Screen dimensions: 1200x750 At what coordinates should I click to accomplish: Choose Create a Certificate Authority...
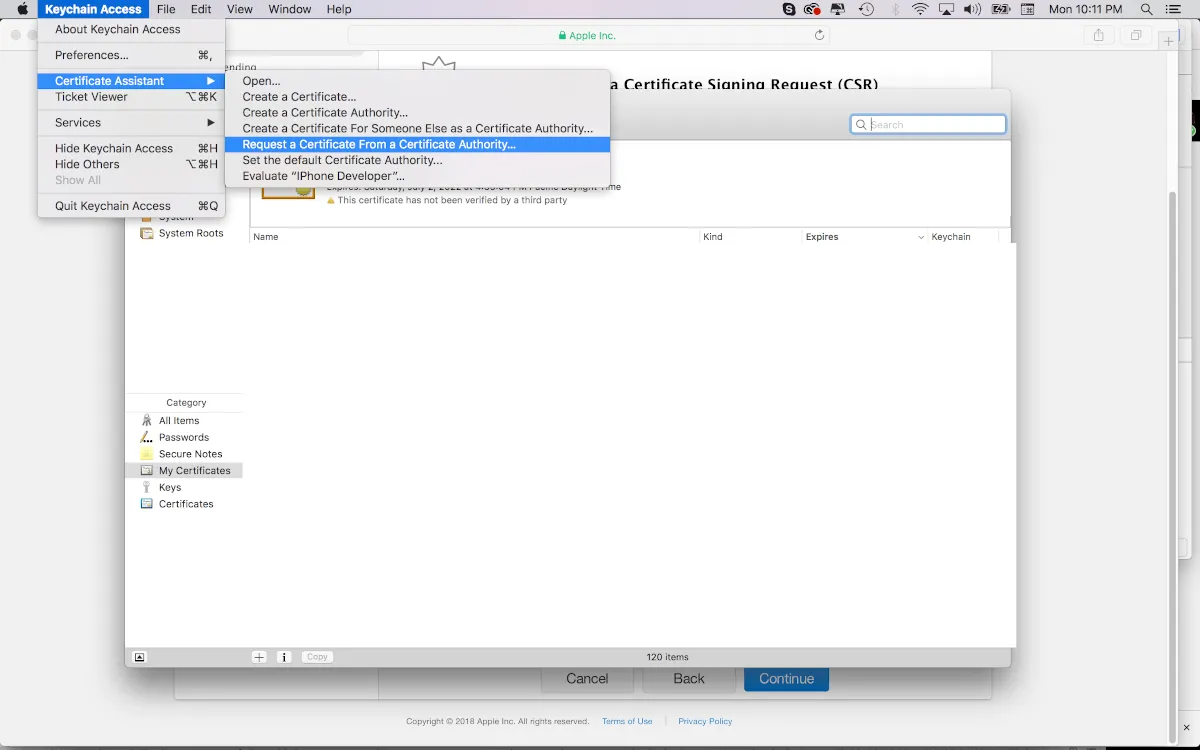click(418, 113)
